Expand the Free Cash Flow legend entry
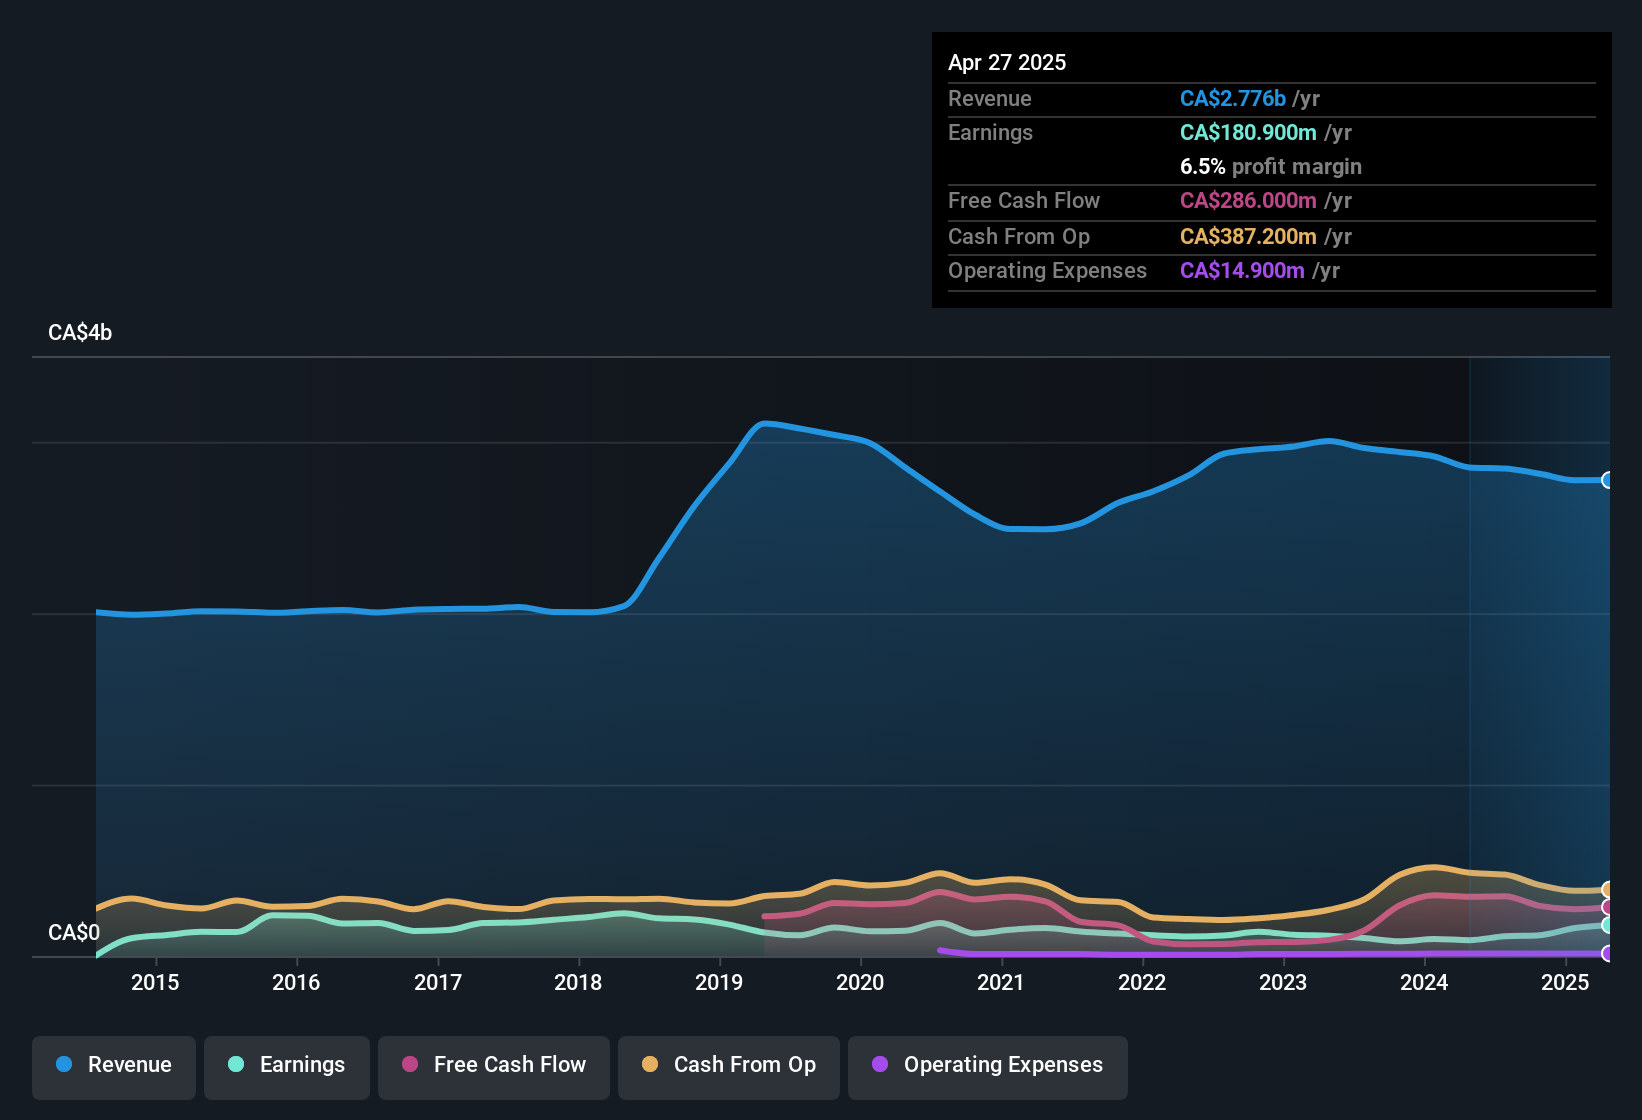The image size is (1642, 1120). pyautogui.click(x=493, y=1066)
